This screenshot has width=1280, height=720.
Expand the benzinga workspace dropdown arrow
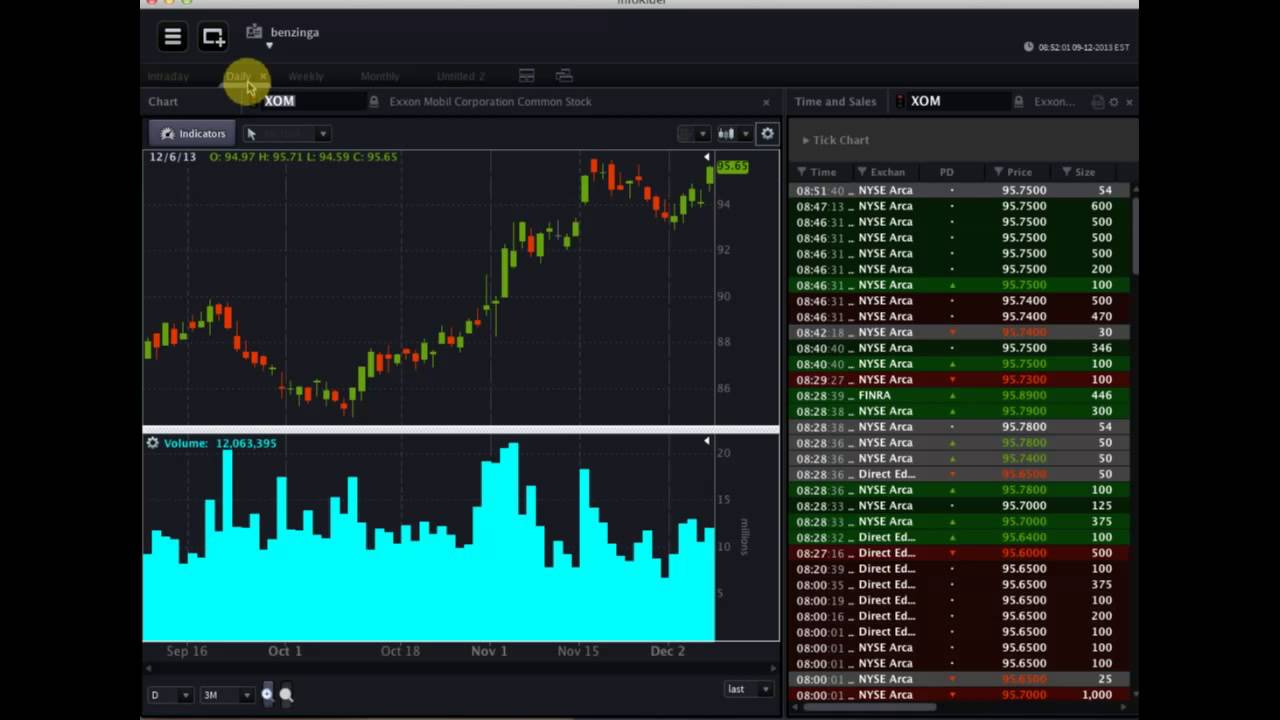tap(269, 46)
